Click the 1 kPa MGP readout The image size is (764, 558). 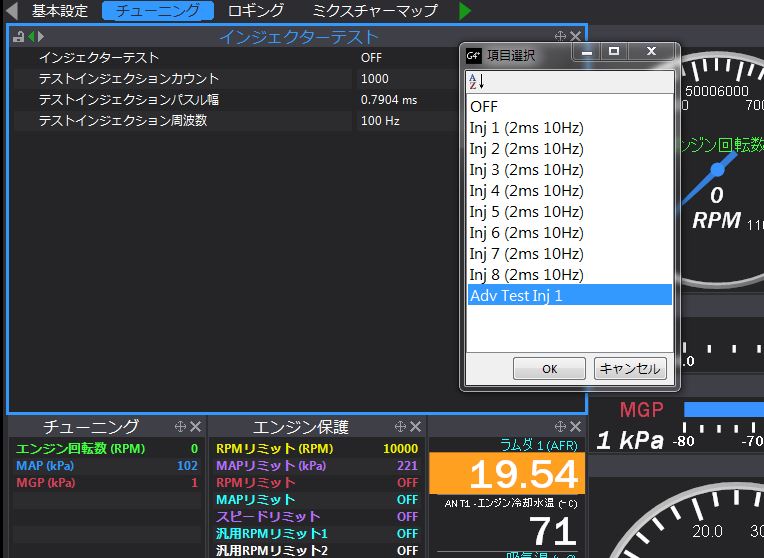point(630,440)
